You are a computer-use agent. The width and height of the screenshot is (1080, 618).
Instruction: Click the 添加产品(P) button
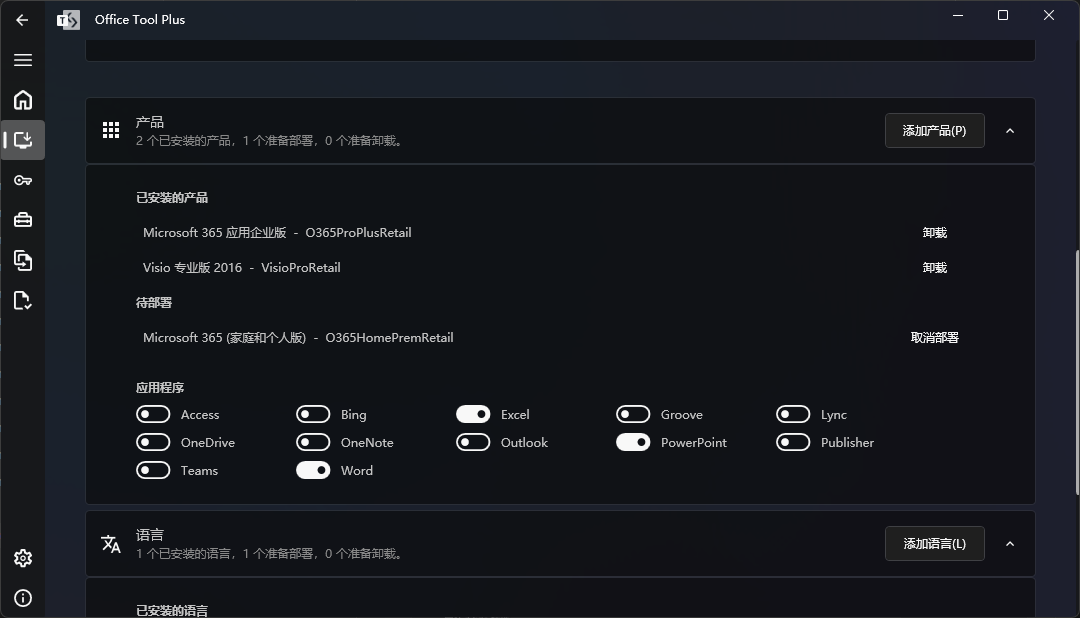(935, 131)
